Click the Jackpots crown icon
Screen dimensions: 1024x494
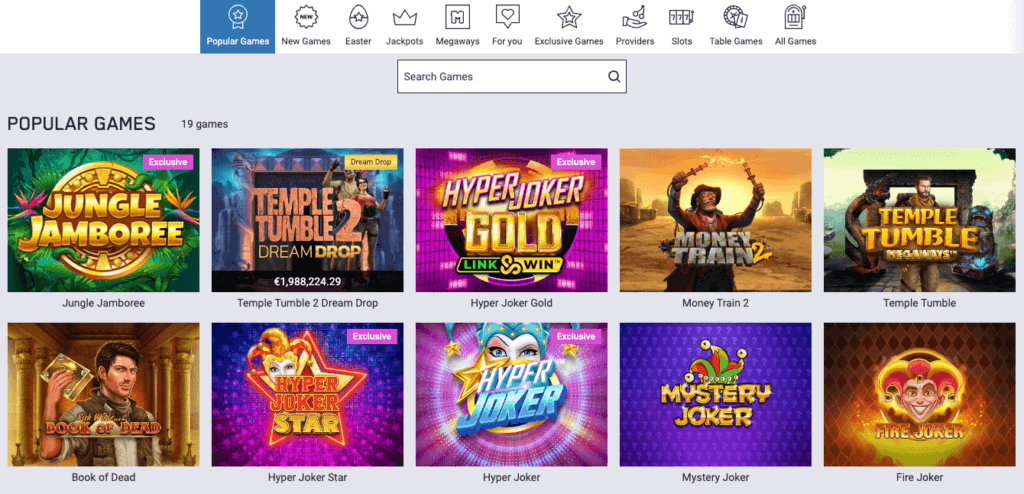point(404,18)
